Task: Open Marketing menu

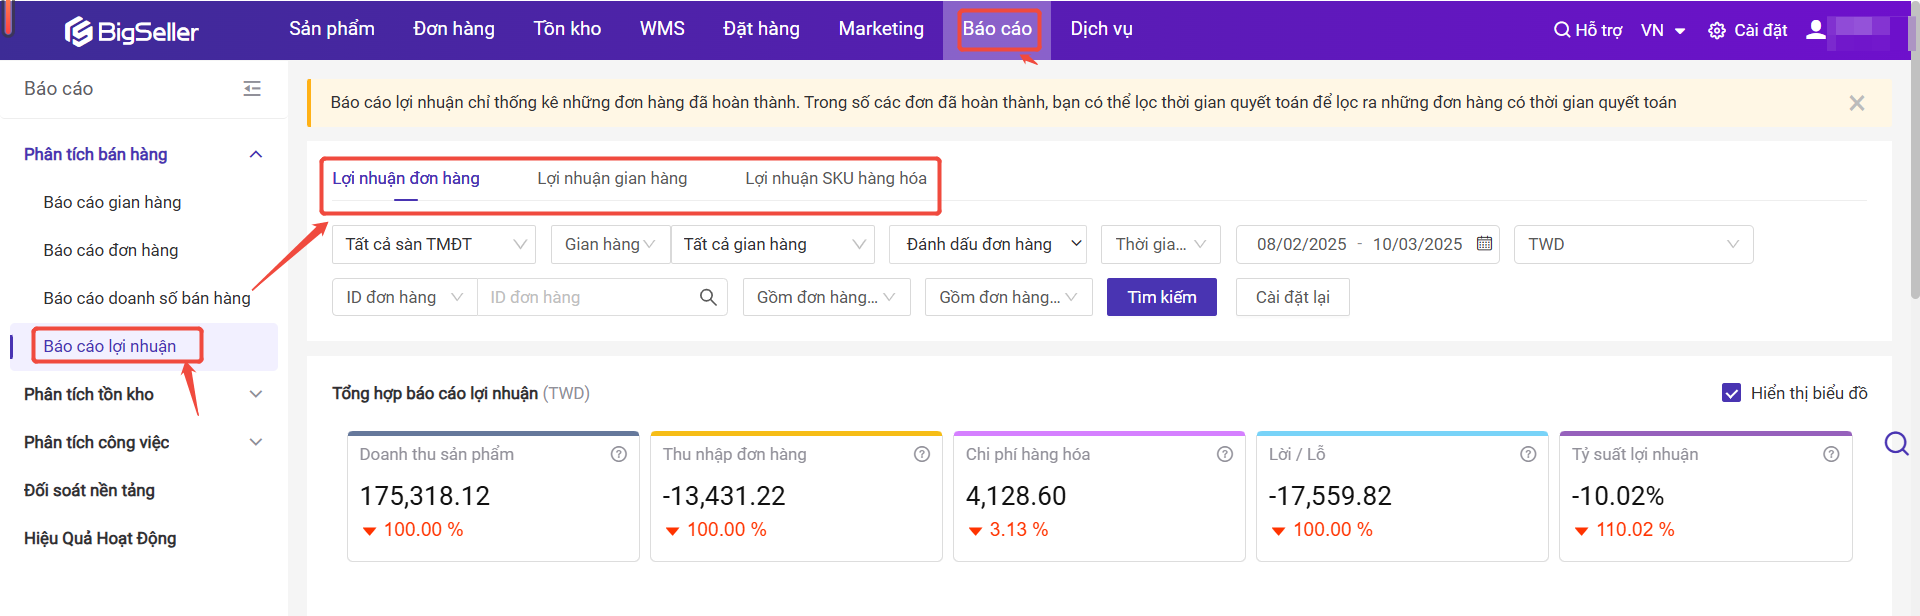Action: point(881,29)
